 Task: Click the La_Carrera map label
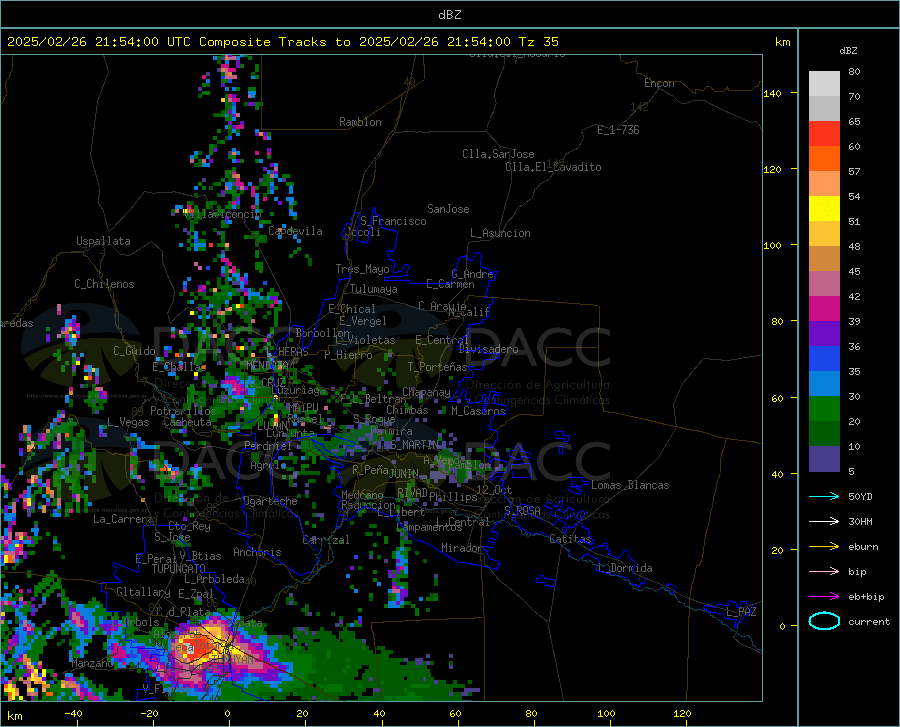(123, 519)
